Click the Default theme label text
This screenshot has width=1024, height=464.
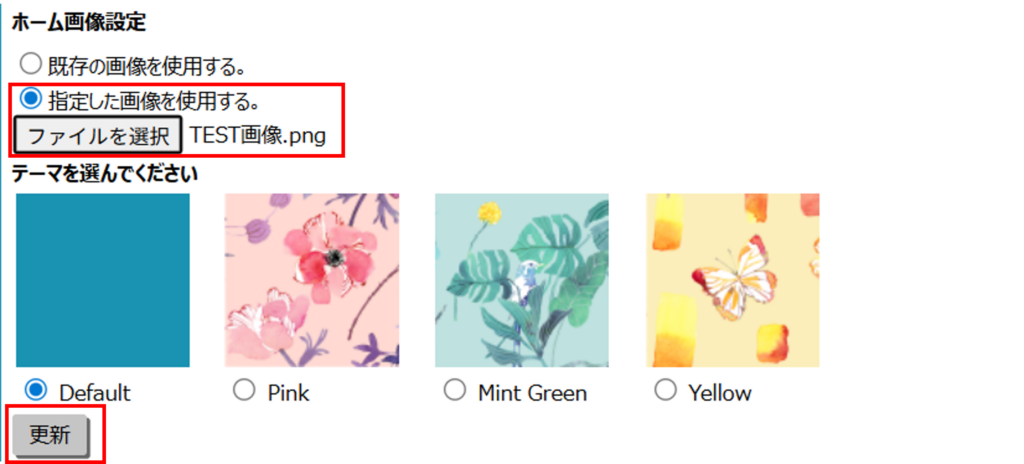pyautogui.click(x=95, y=392)
